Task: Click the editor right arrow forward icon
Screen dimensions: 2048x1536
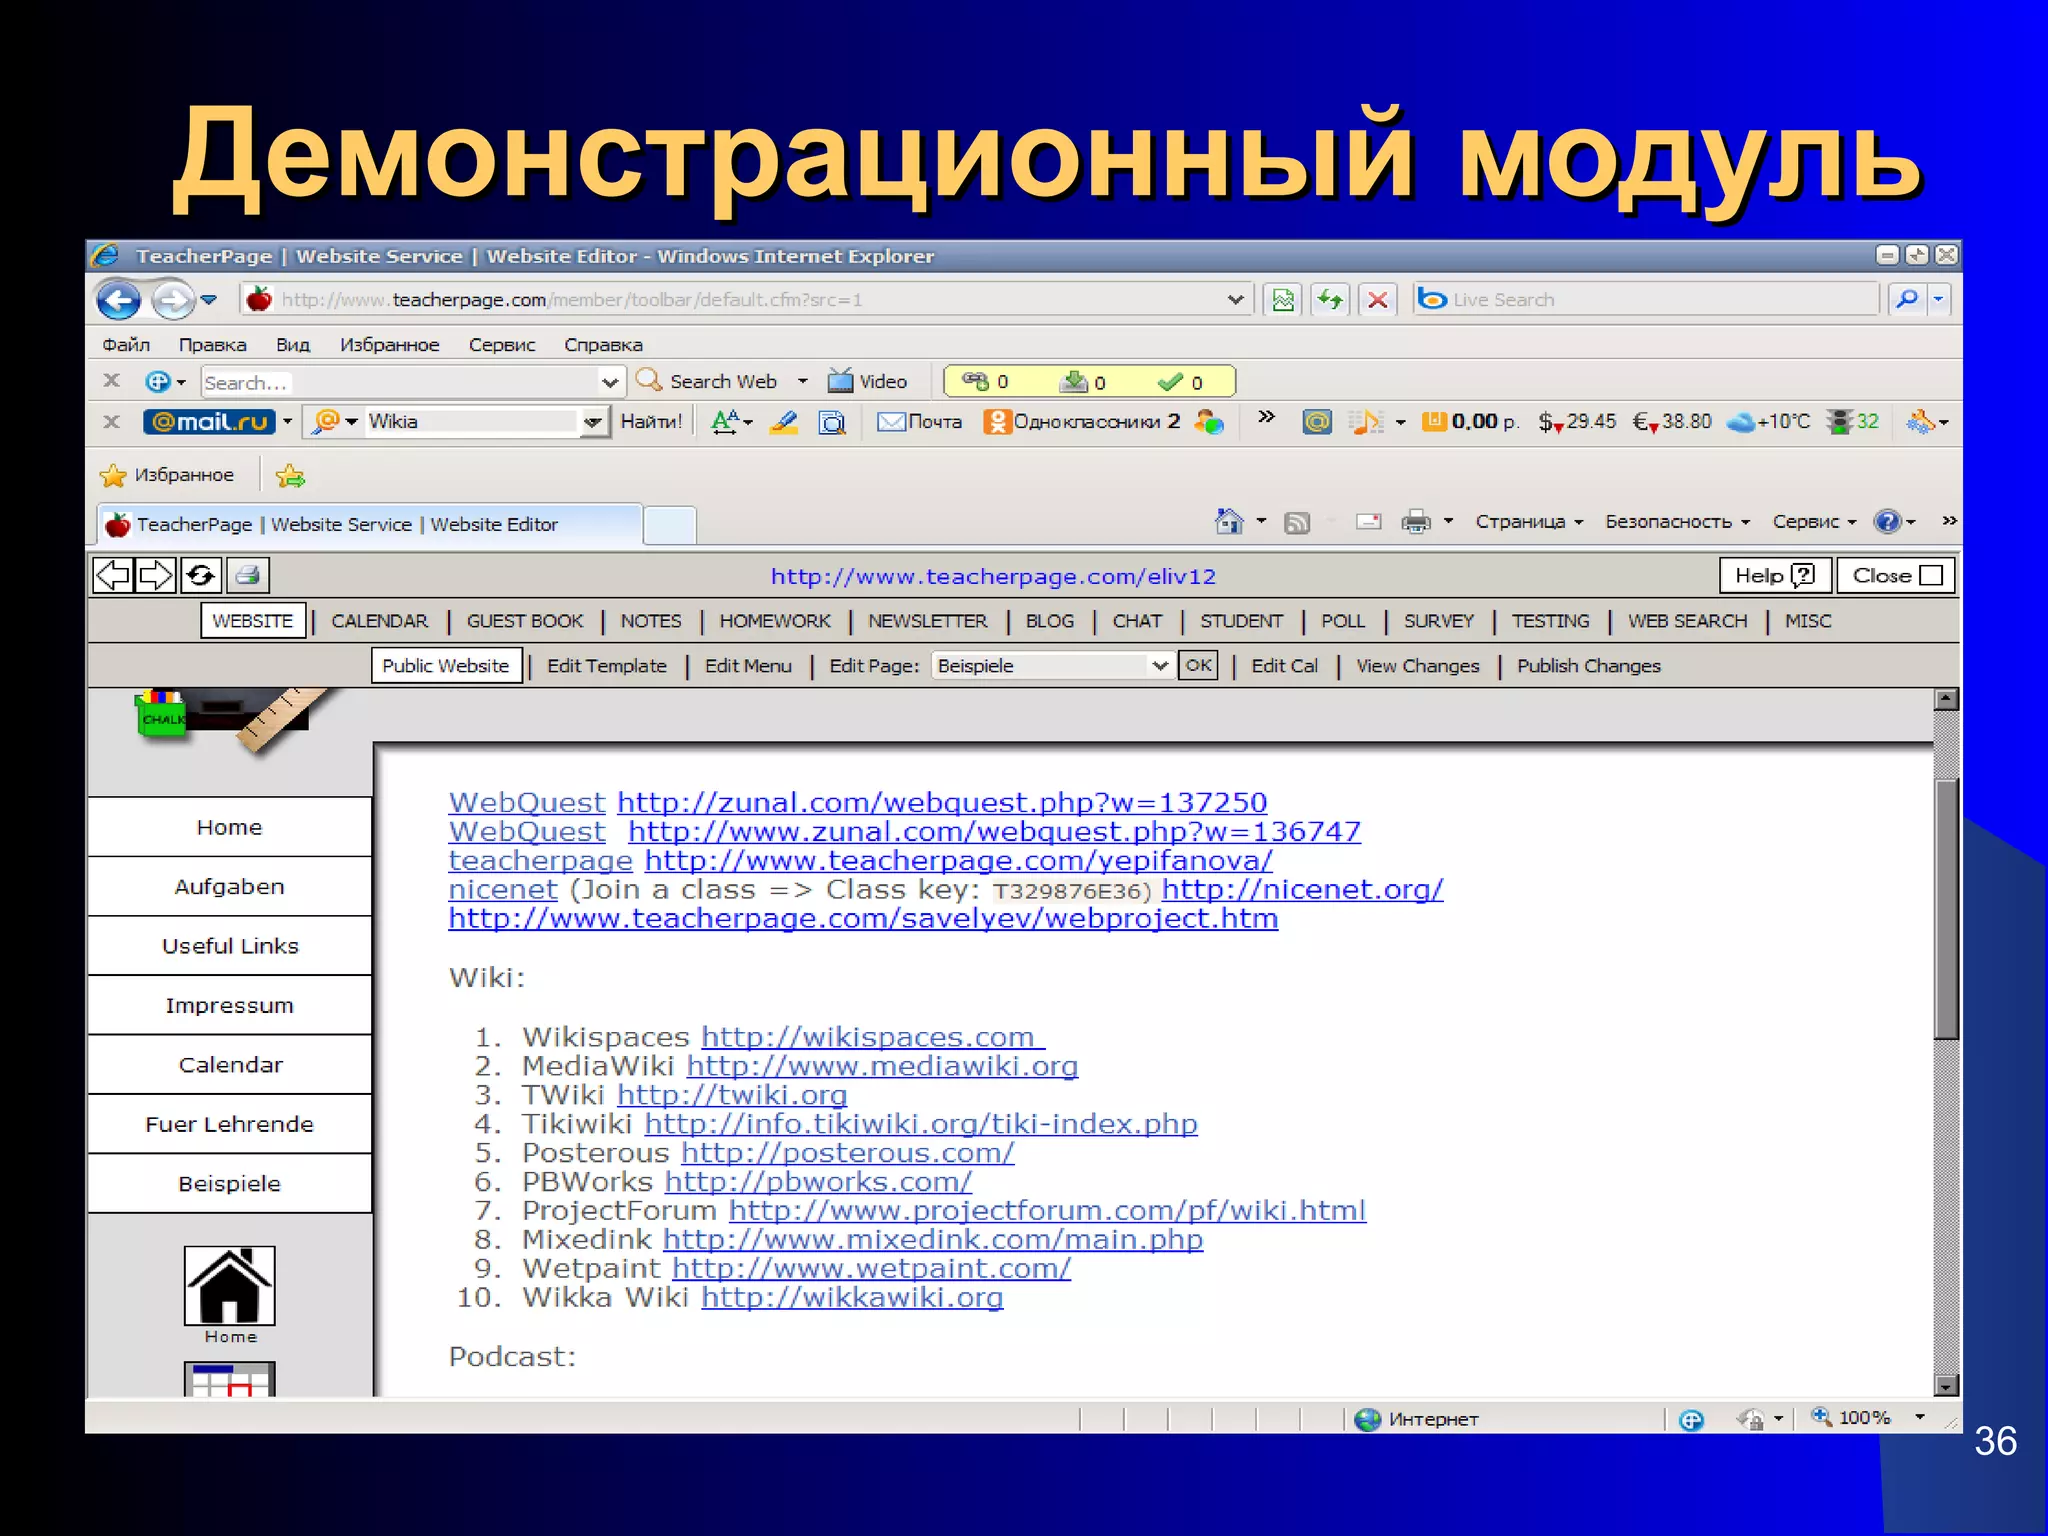Action: coord(155,575)
